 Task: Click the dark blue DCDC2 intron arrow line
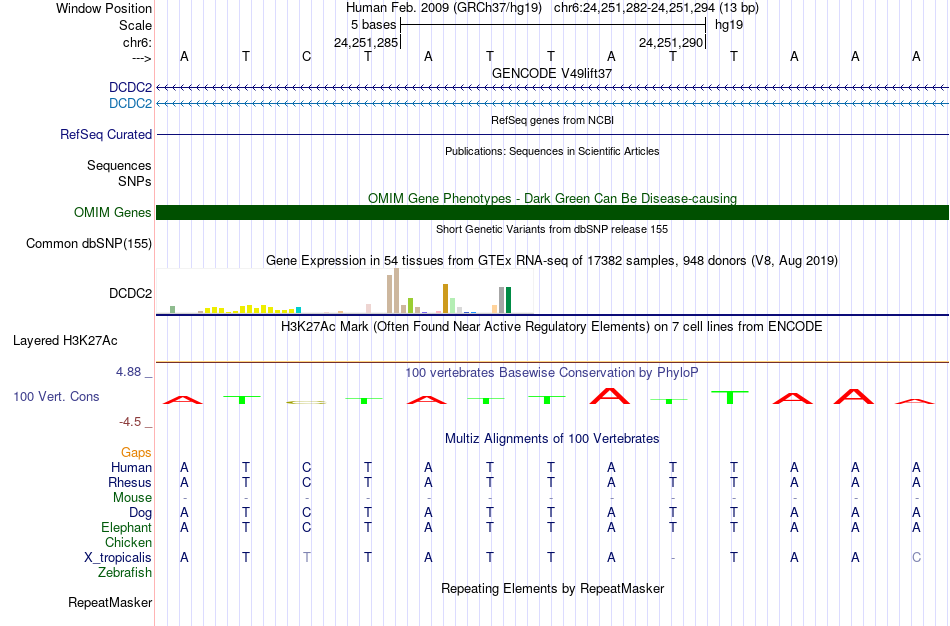tap(552, 88)
